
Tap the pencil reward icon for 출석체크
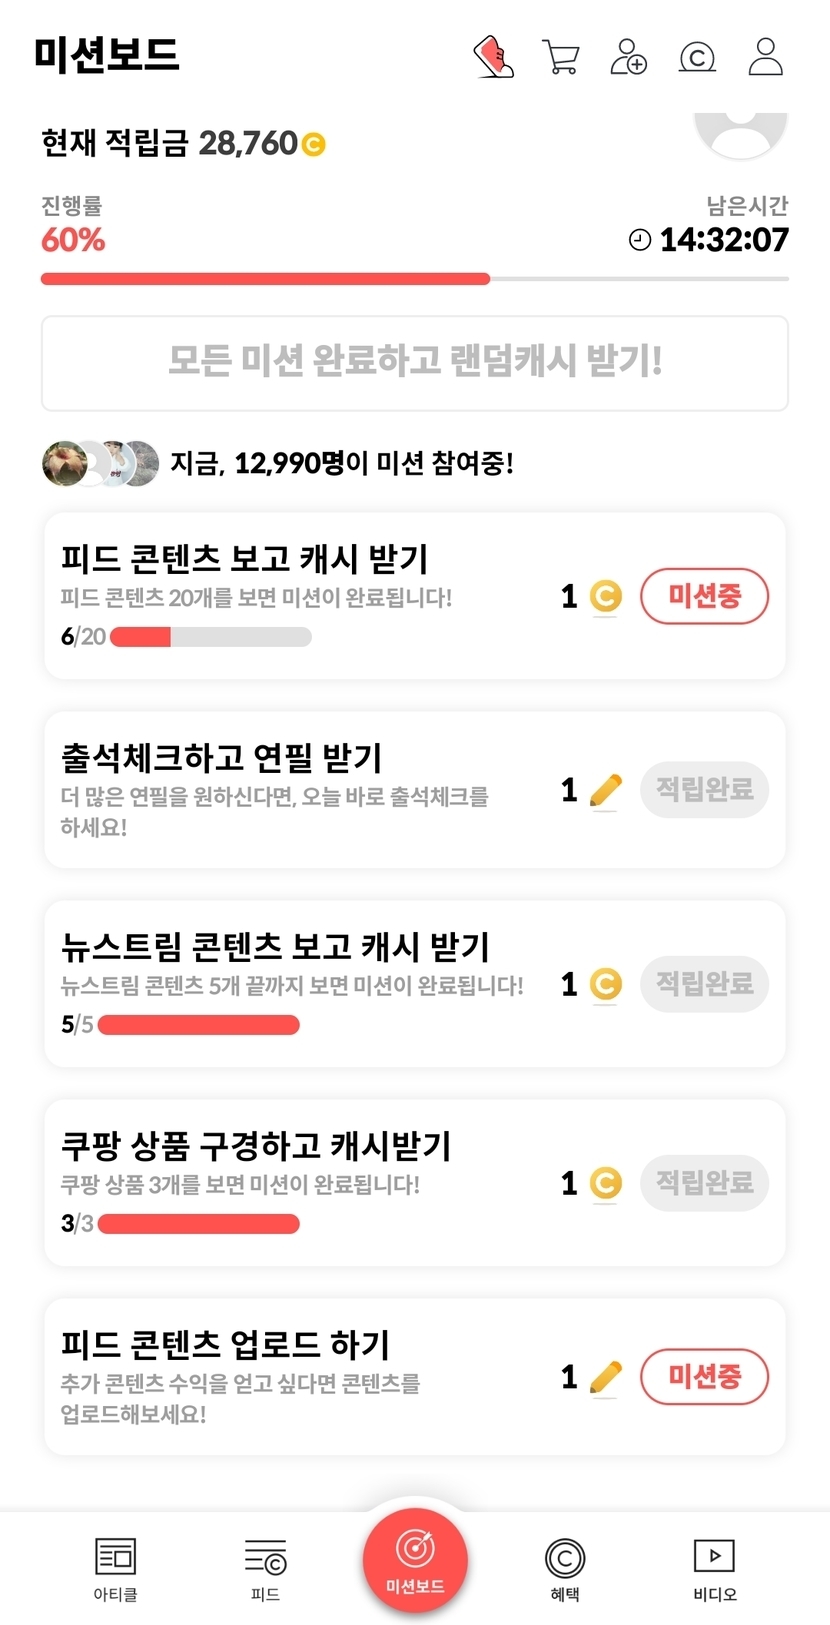[x=605, y=790]
